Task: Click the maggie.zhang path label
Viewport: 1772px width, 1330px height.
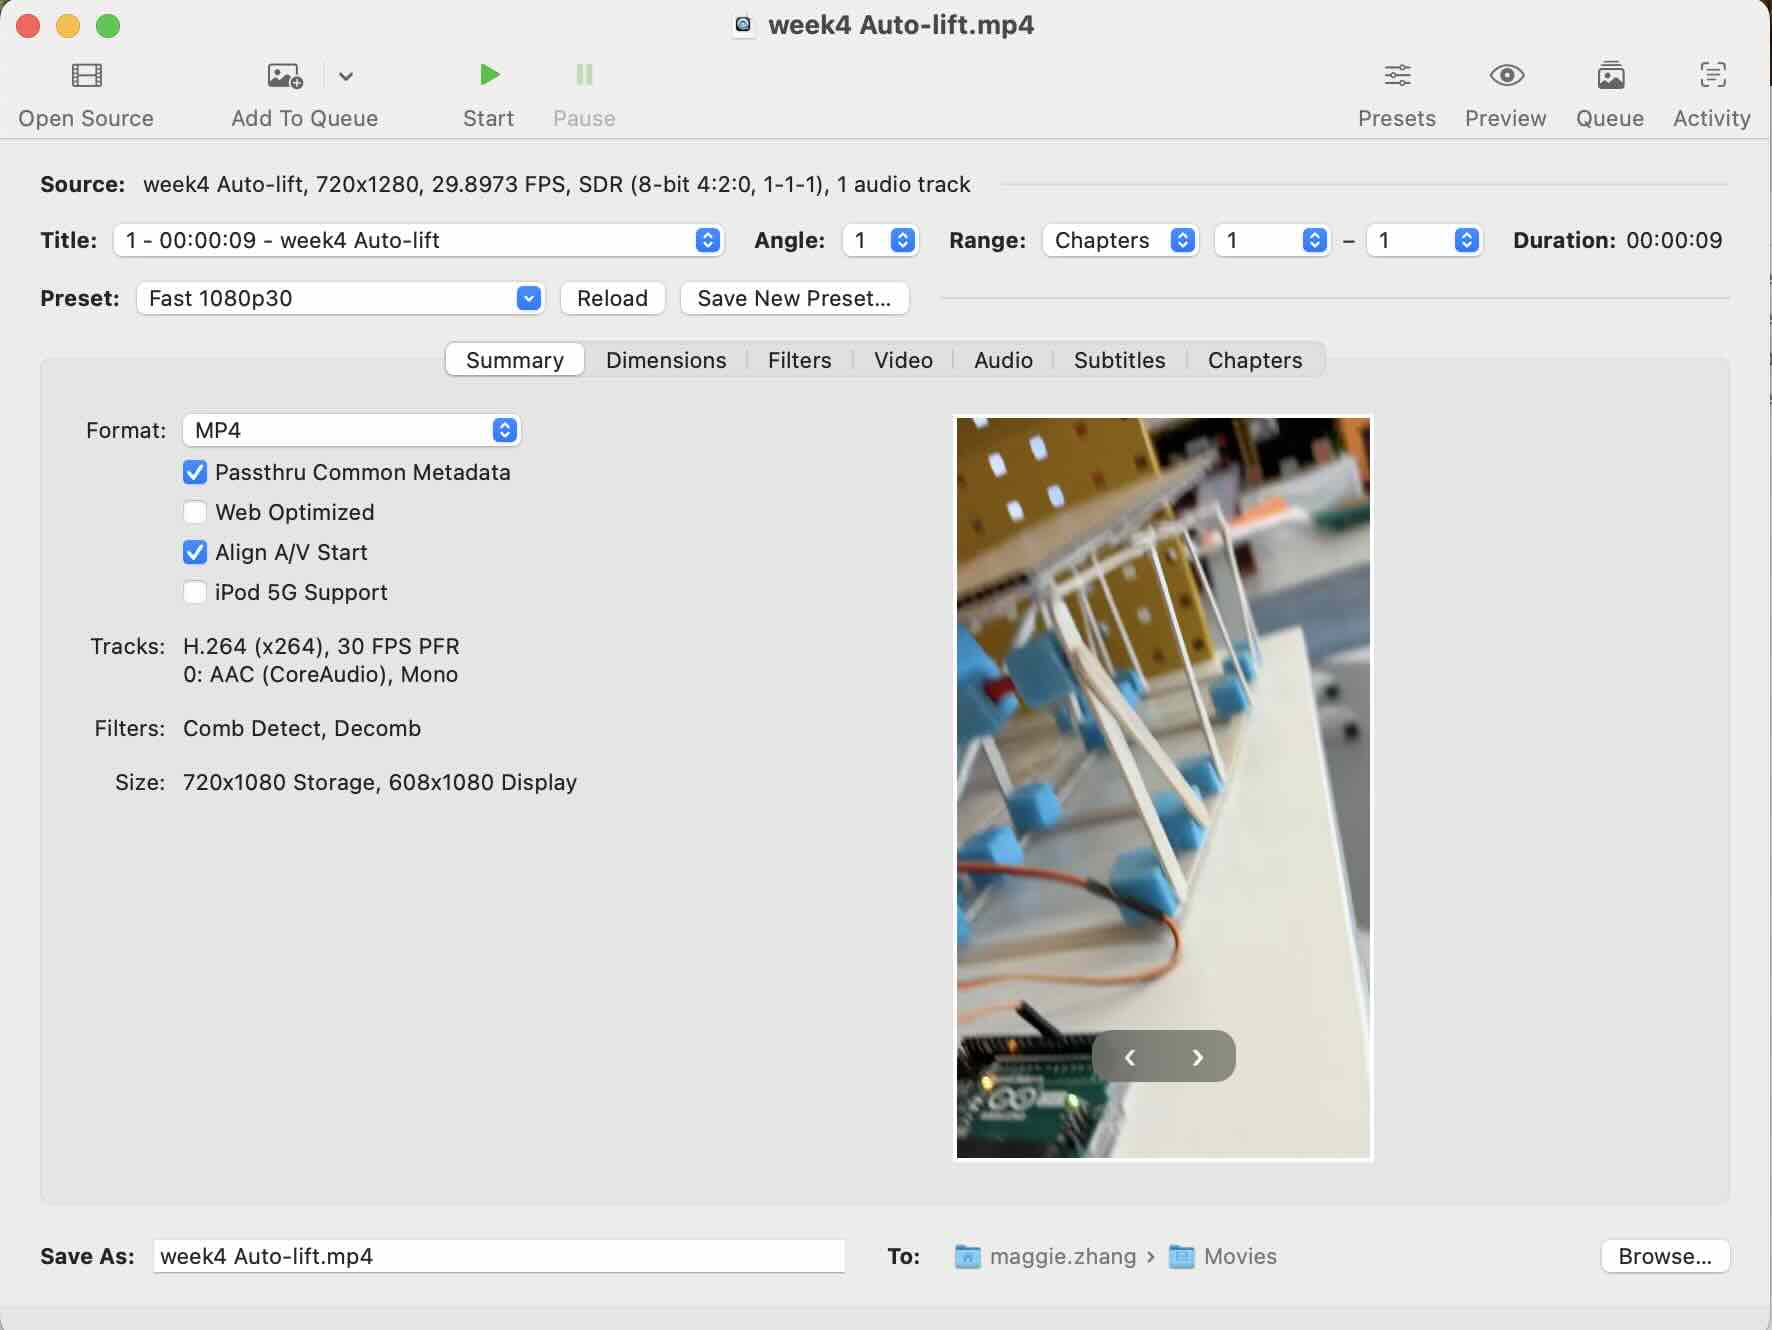Action: click(x=1063, y=1256)
